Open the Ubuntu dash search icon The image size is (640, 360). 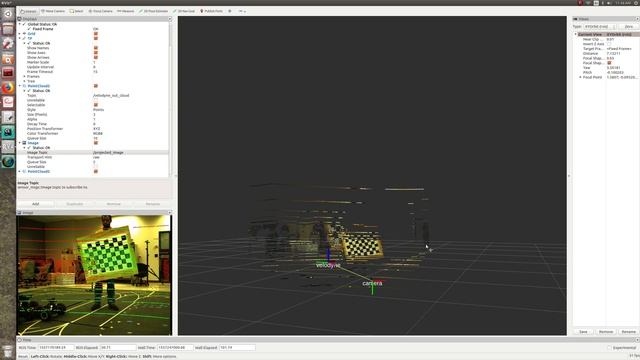click(8, 14)
